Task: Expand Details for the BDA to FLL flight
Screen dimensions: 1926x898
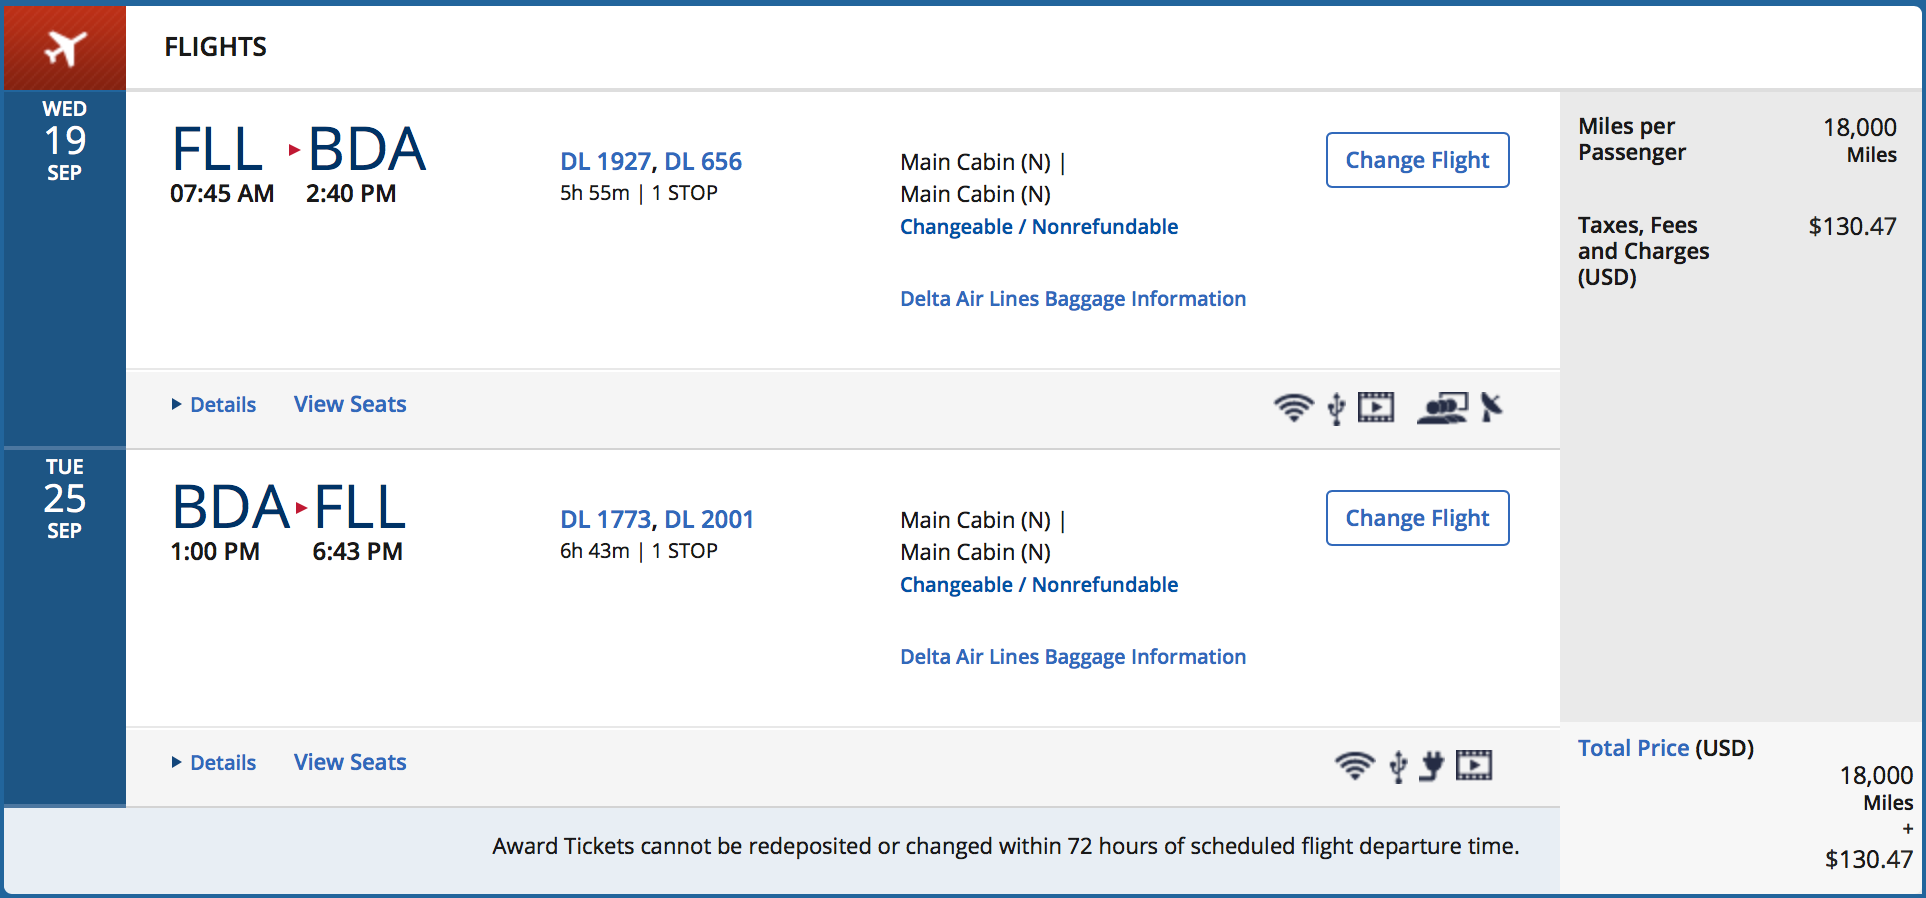Action: (x=214, y=762)
